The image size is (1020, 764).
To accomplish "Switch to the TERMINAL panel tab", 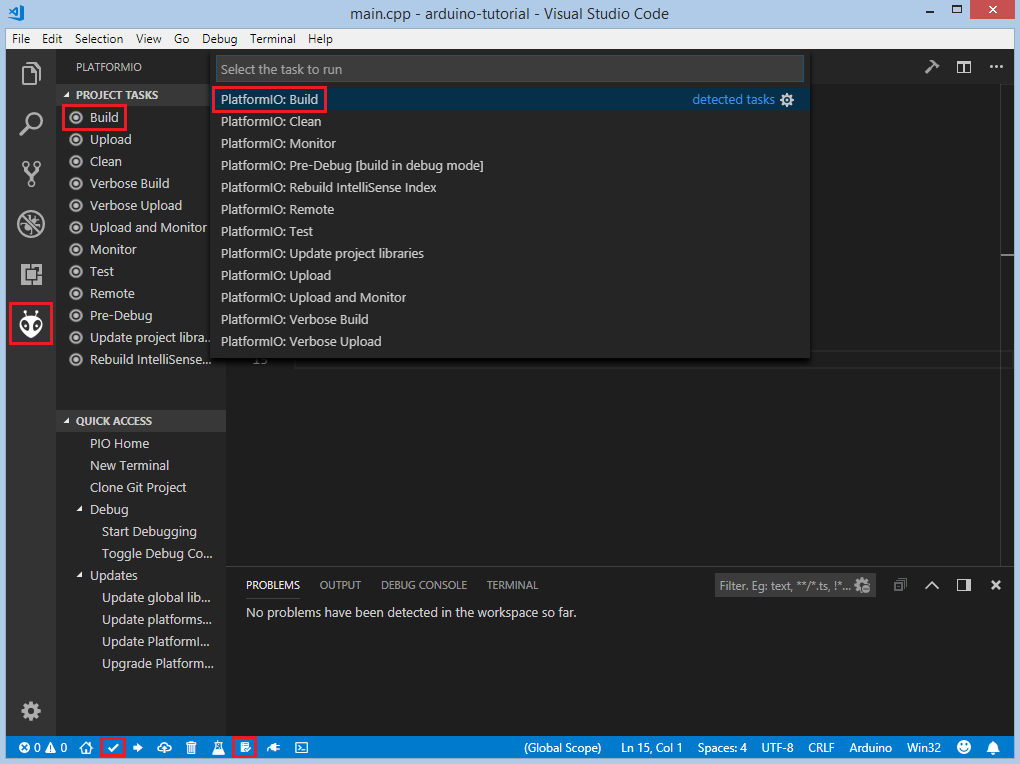I will (512, 585).
